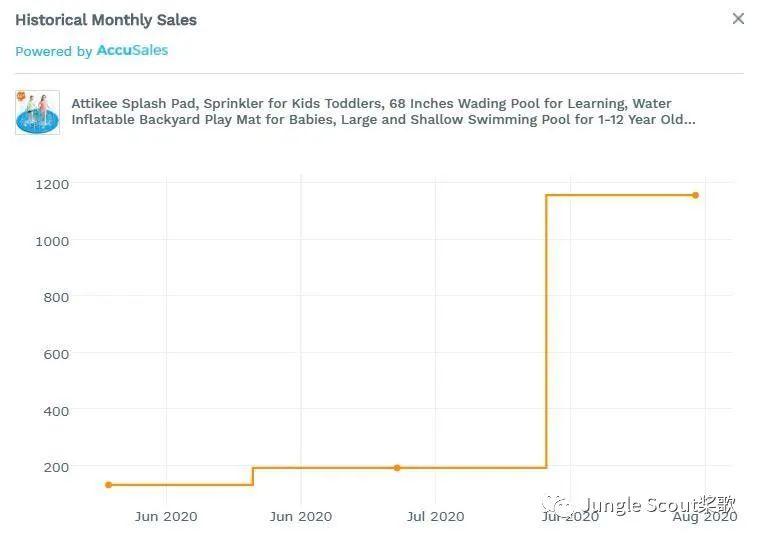Select the data point at about 190 sales

click(x=397, y=468)
